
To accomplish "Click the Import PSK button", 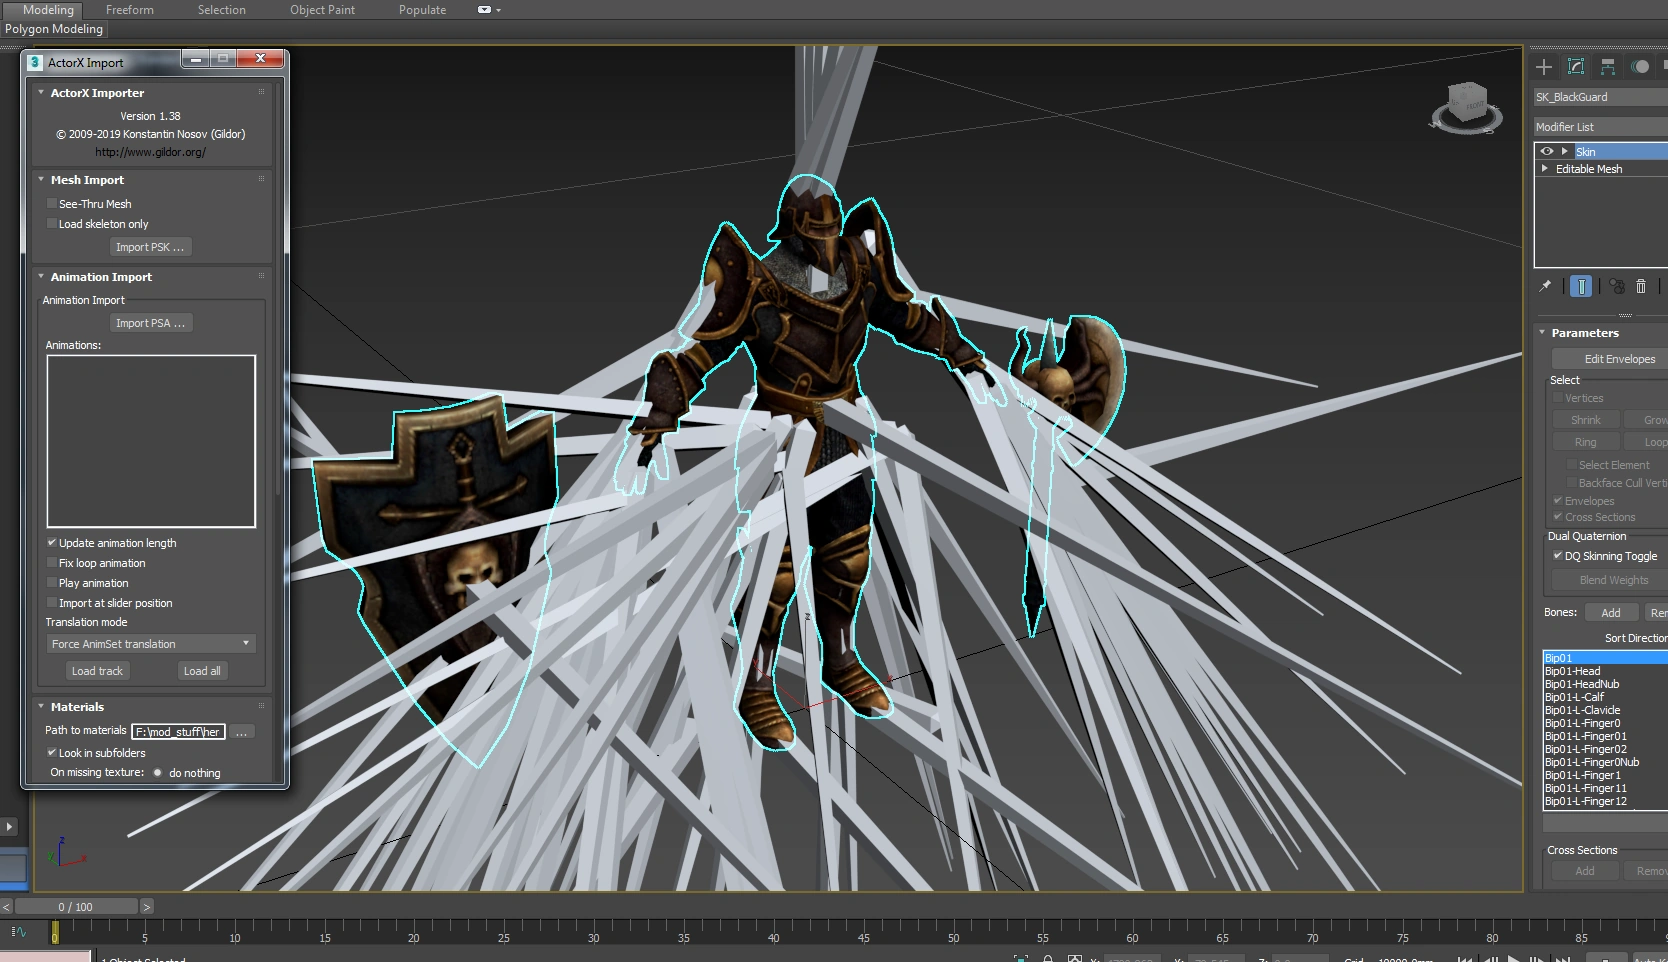I will 150,247.
